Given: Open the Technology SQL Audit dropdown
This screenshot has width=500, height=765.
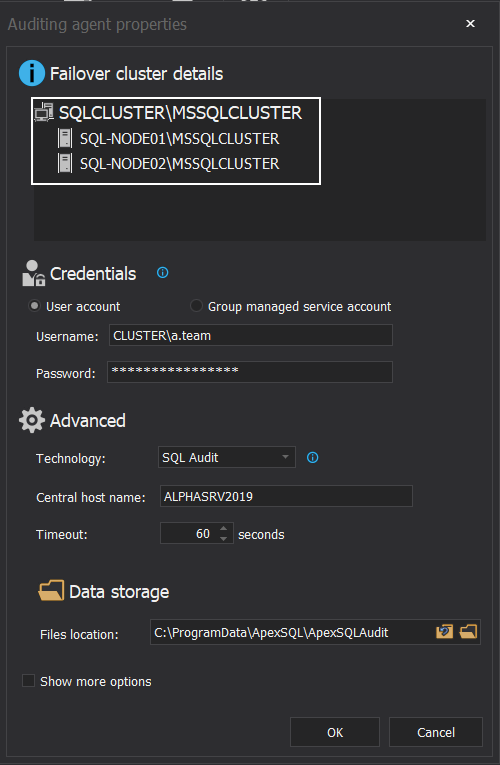Looking at the screenshot, I should pyautogui.click(x=227, y=457).
